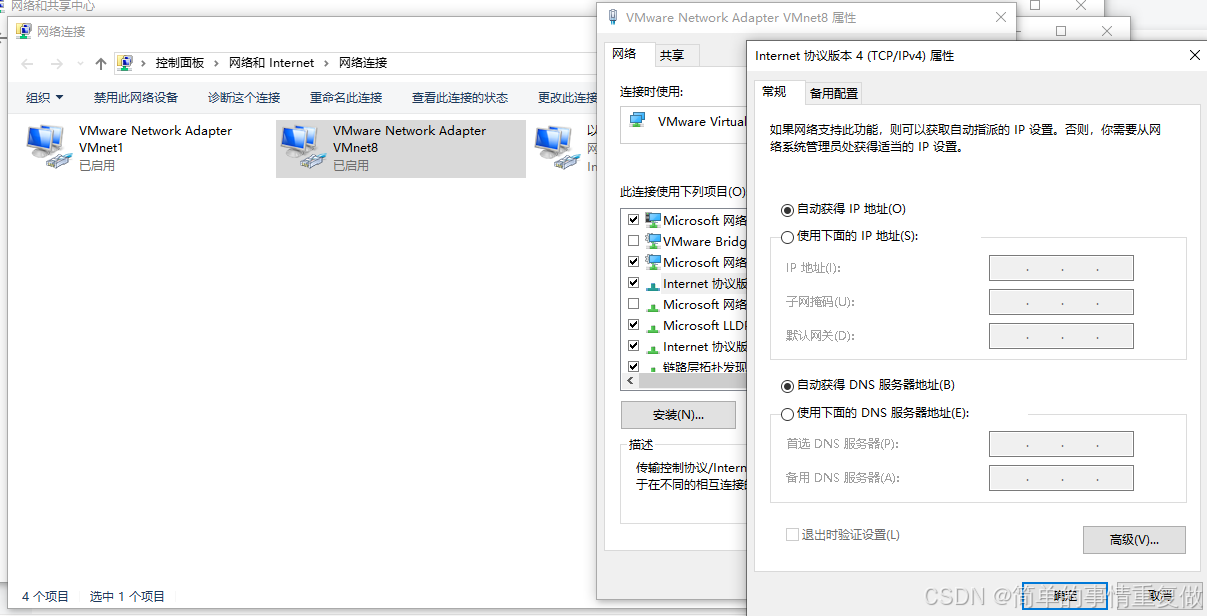1207x616 pixels.
Task: Select the partly hidden adapter icon labeled 以
Action: [x=557, y=147]
